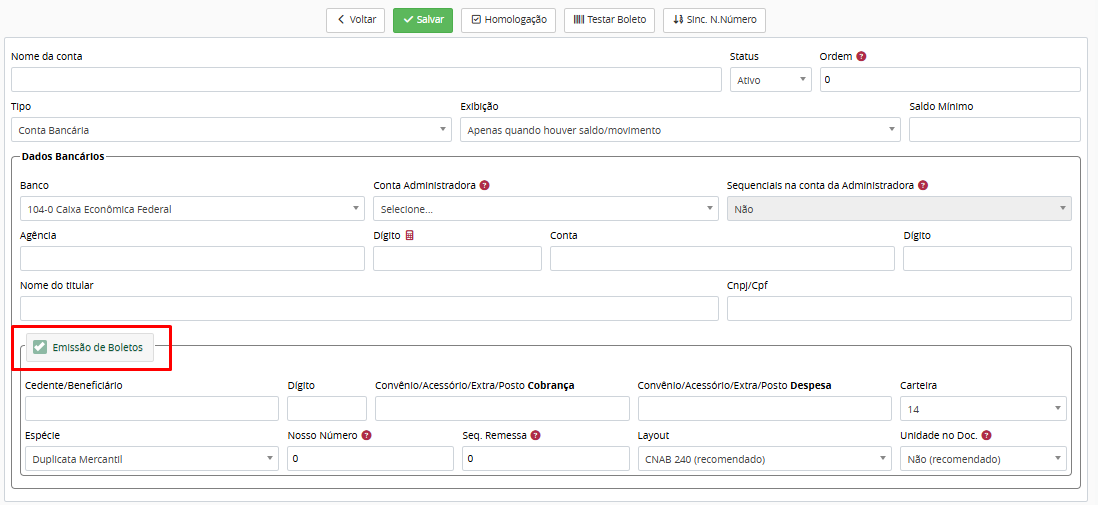Click the Nome da conta input field

(366, 80)
